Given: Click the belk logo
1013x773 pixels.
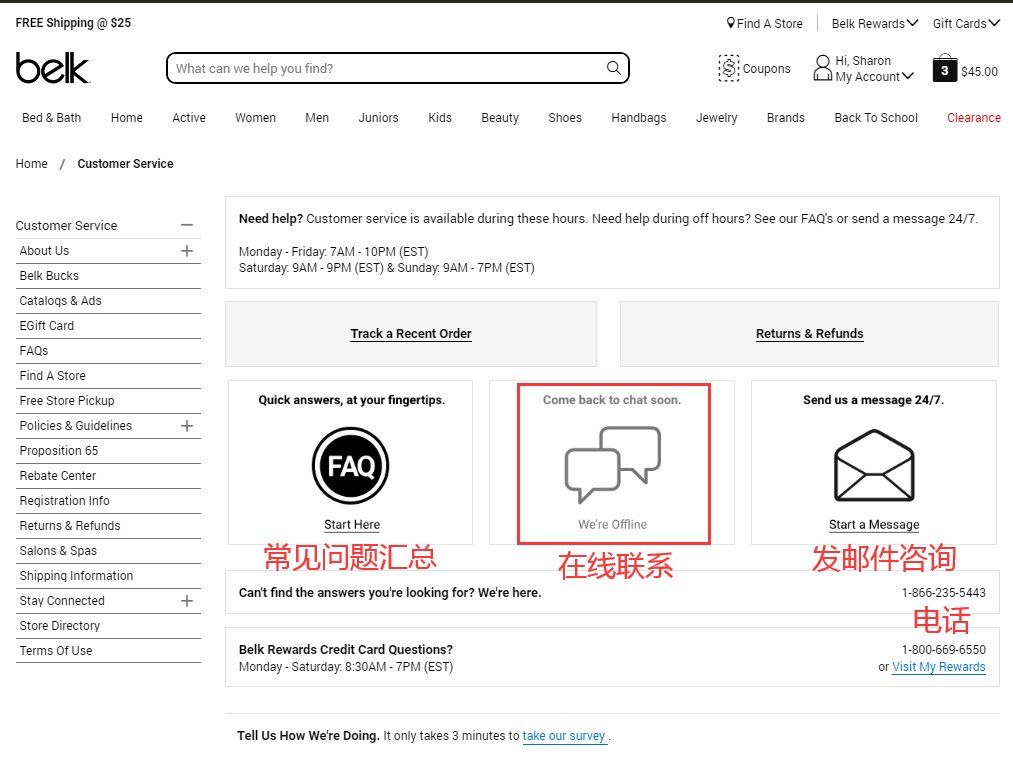Looking at the screenshot, I should pos(52,68).
